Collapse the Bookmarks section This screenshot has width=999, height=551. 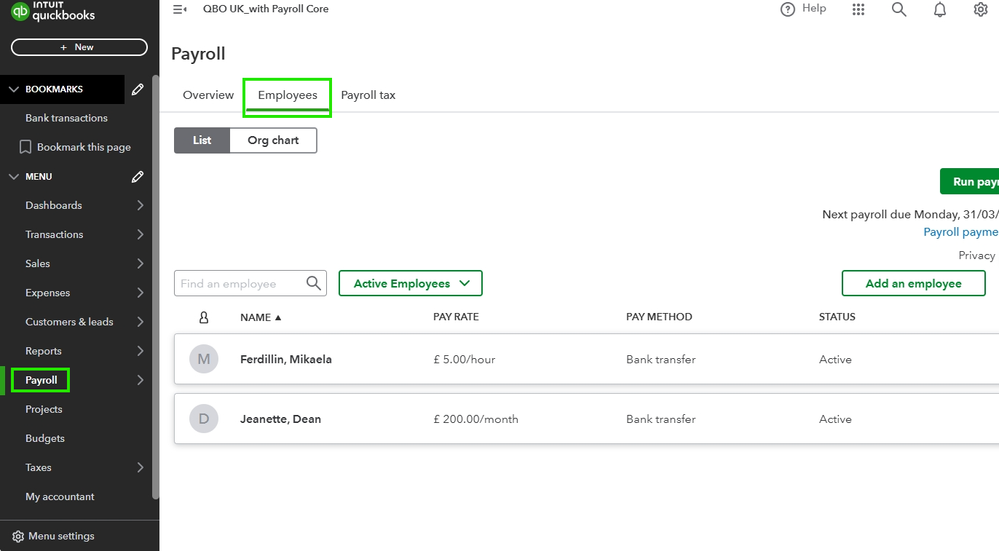point(14,89)
